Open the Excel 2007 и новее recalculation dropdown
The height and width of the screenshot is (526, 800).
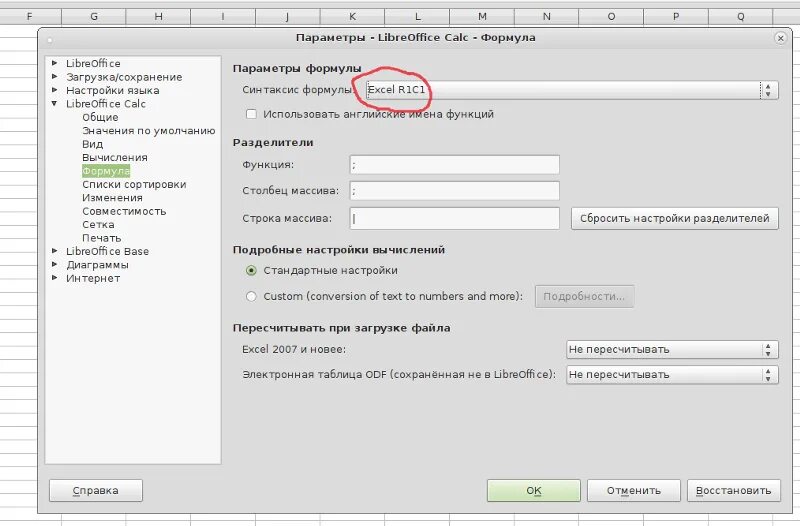coord(672,349)
